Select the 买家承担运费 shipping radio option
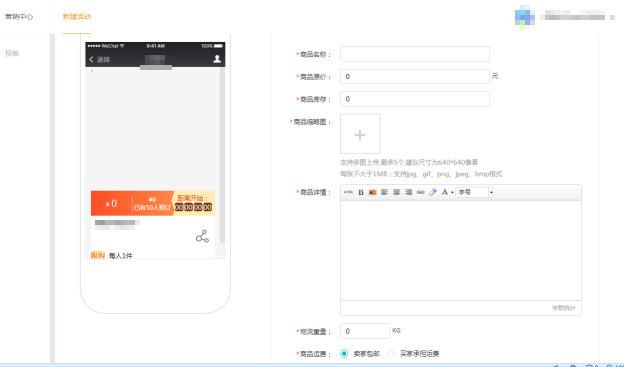Viewport: 624px width, 367px height. pos(391,353)
